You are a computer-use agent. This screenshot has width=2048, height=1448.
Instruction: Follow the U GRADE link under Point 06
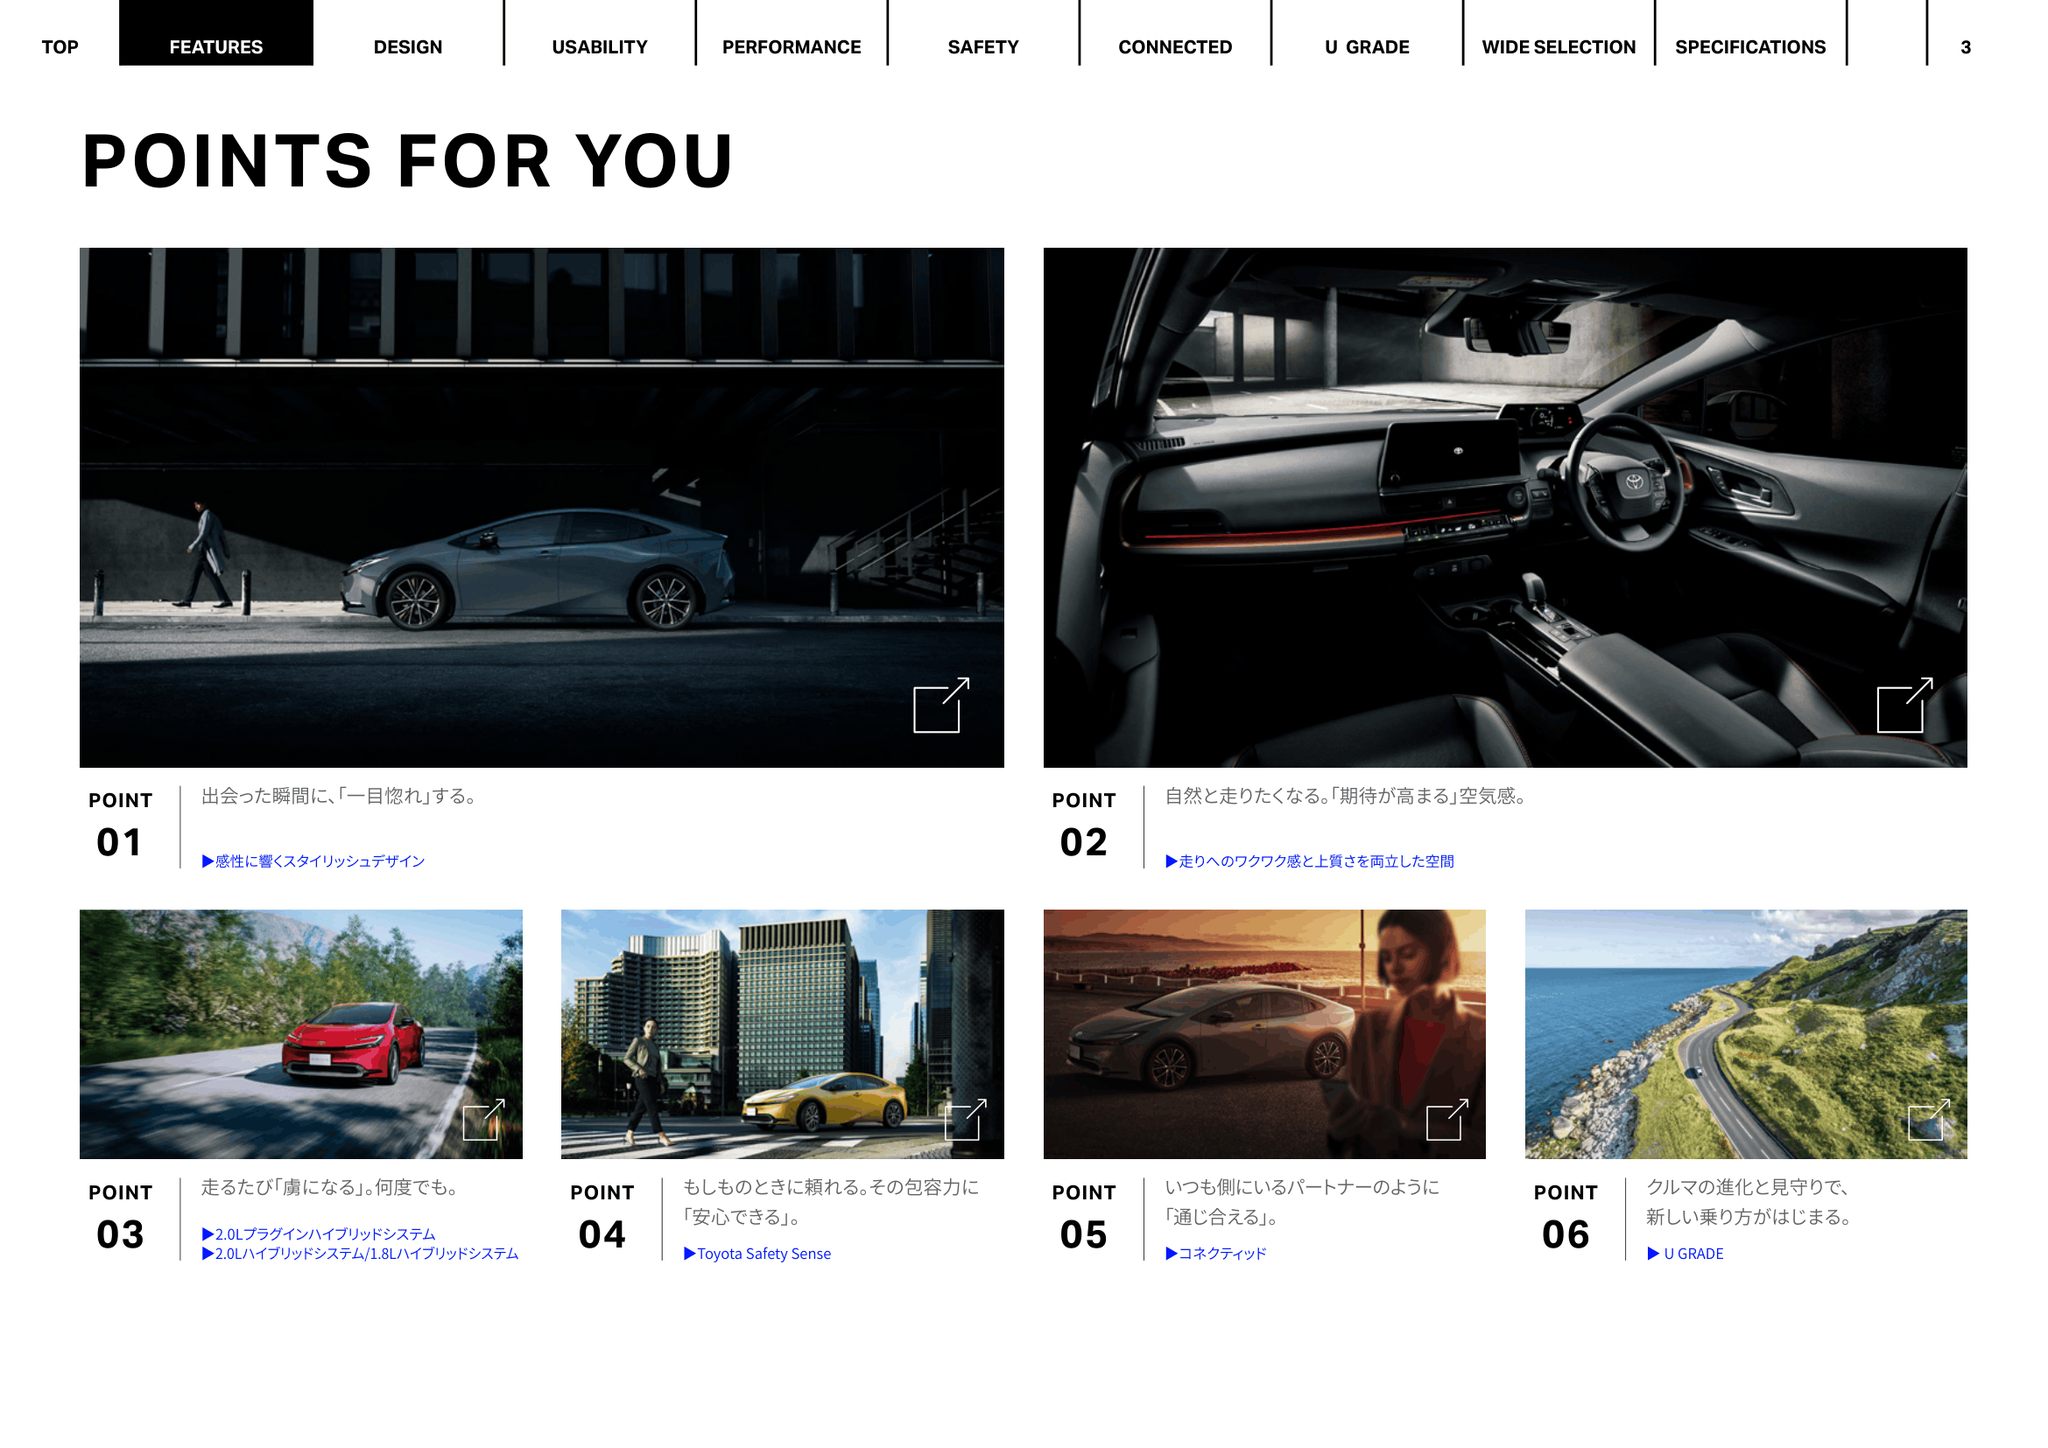tap(1685, 1253)
